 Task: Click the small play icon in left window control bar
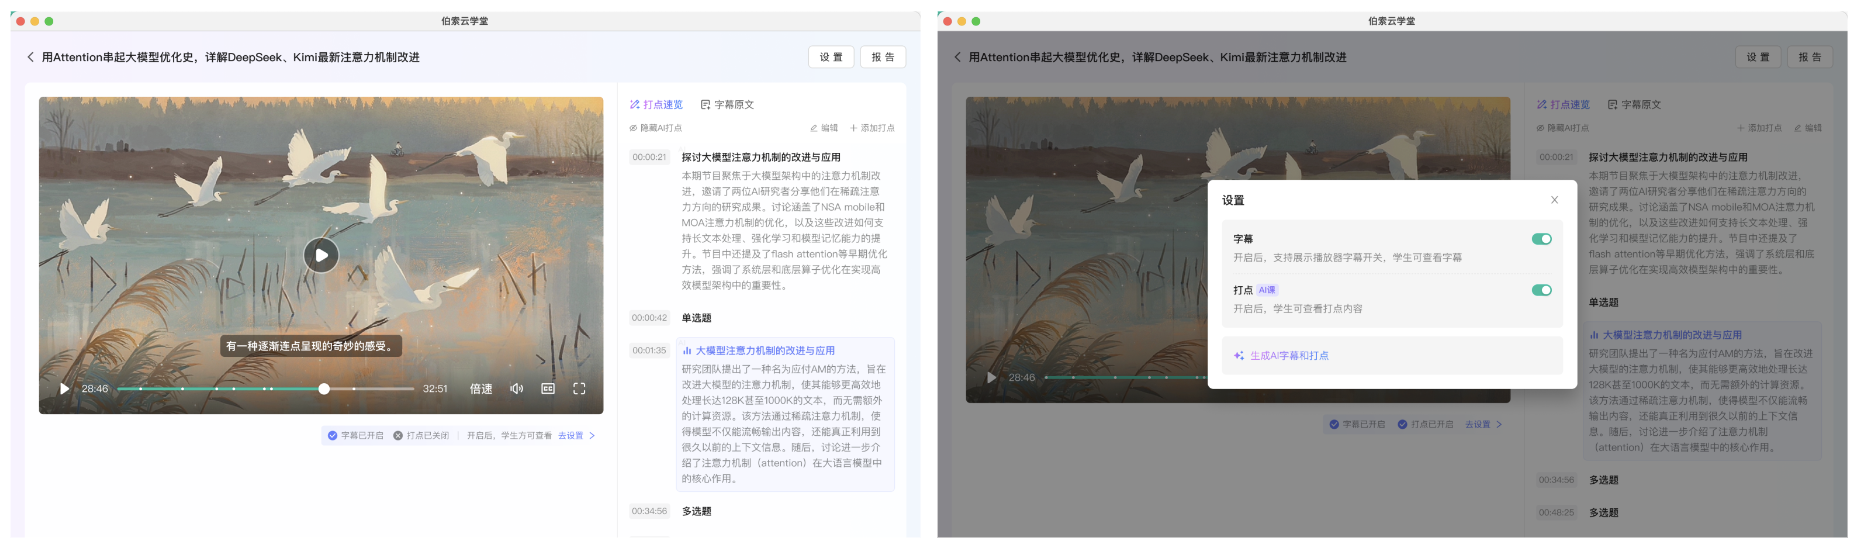coord(64,389)
